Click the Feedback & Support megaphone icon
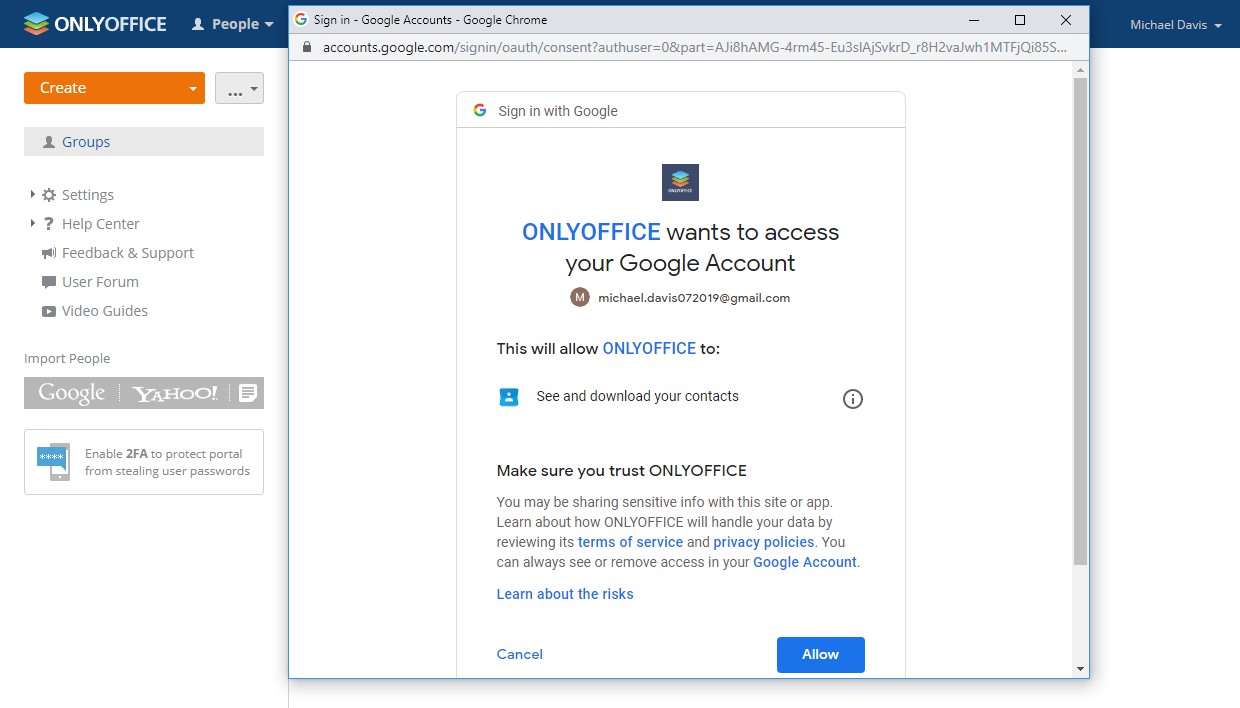Image resolution: width=1240 pixels, height=708 pixels. click(x=49, y=253)
